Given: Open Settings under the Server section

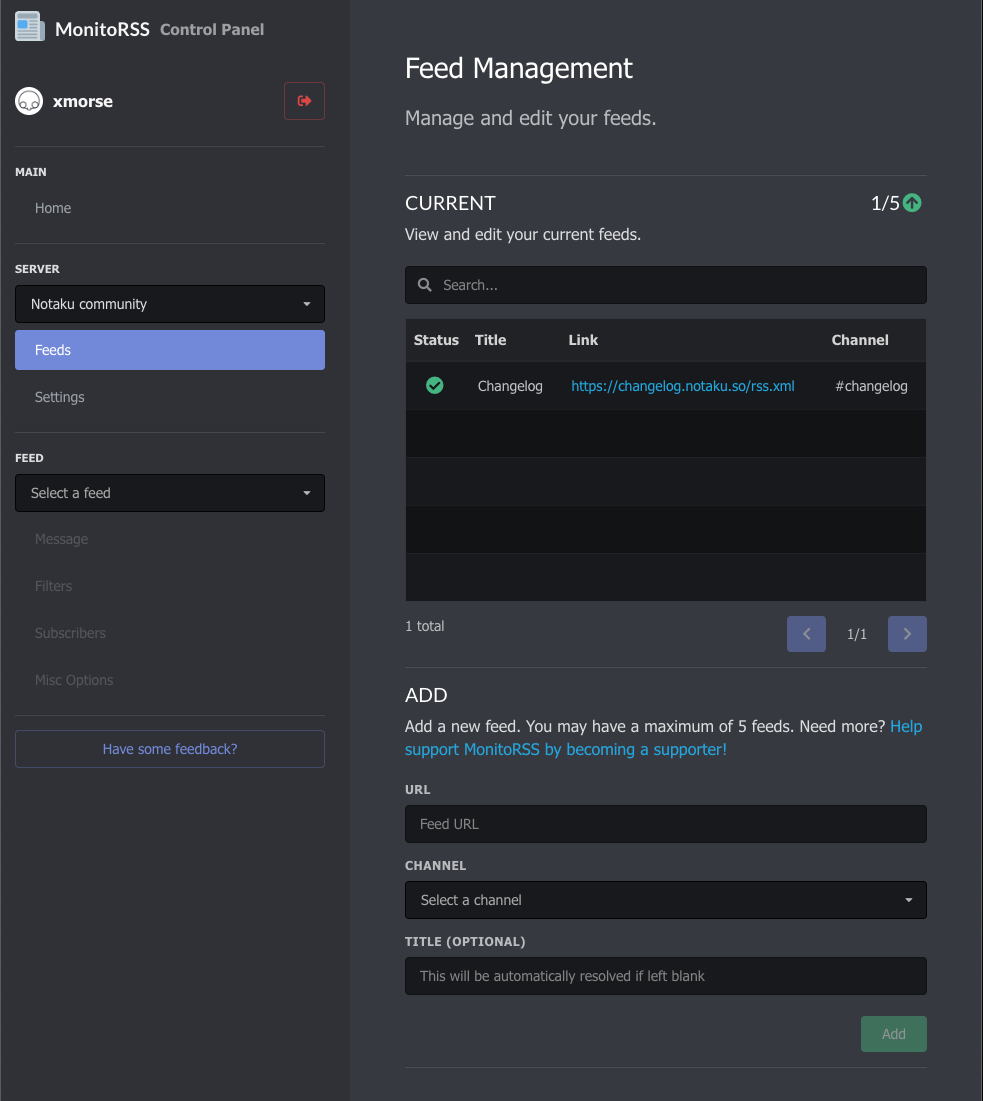Looking at the screenshot, I should tap(59, 397).
